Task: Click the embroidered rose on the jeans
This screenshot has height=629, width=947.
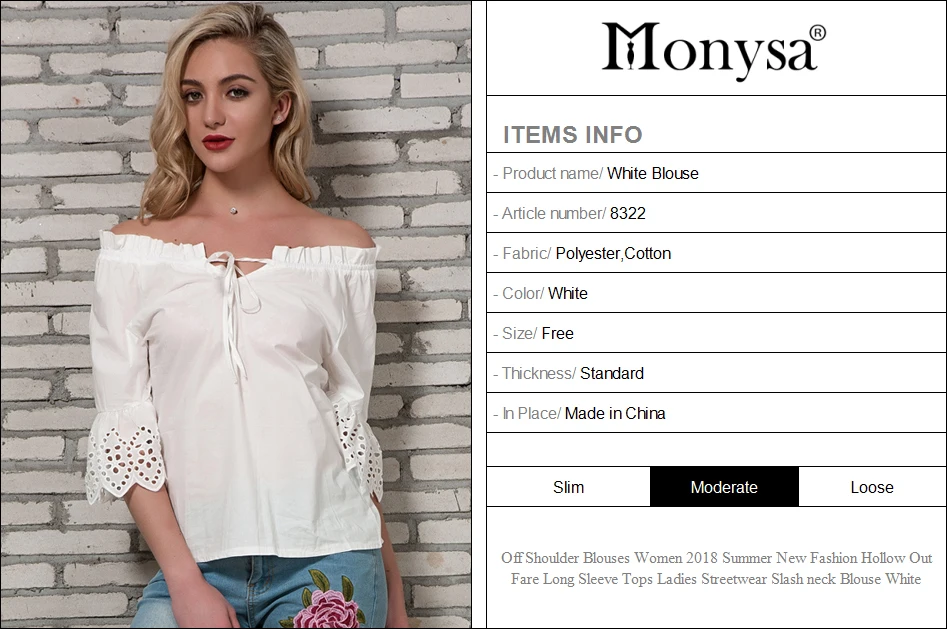Action: (326, 600)
